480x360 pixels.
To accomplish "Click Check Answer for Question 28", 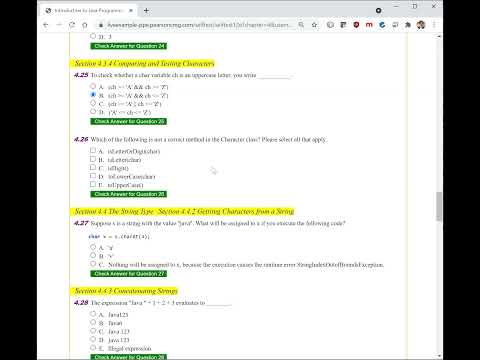I will (x=129, y=357).
